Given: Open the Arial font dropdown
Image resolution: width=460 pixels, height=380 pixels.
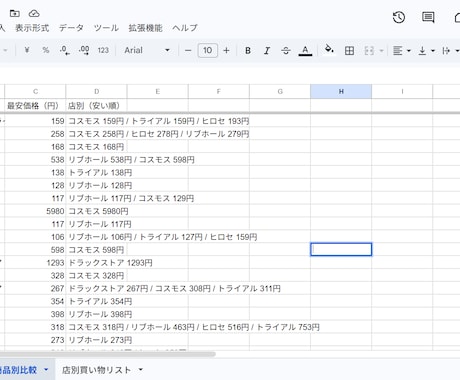Looking at the screenshot, I should click(147, 50).
